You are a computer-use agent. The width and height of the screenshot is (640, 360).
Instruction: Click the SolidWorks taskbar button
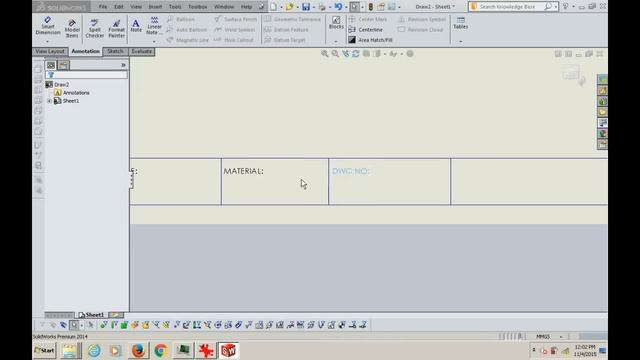coord(228,350)
